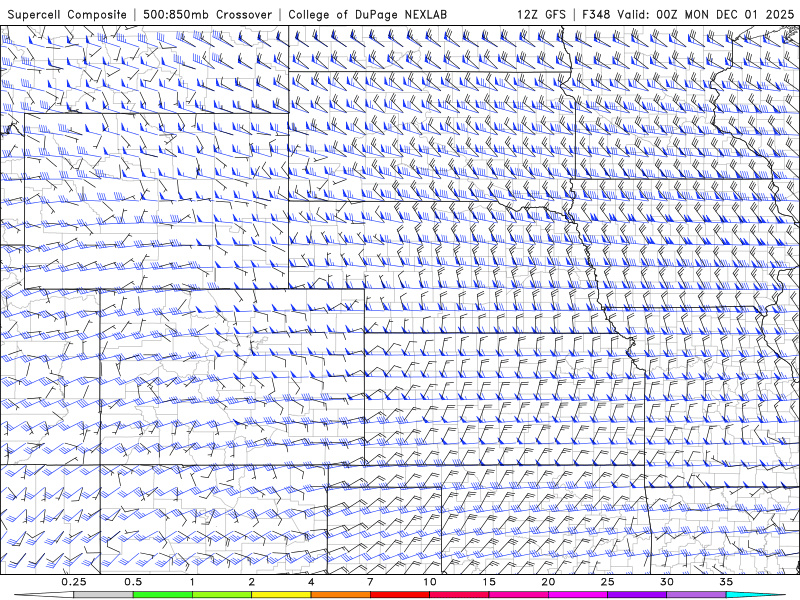The height and width of the screenshot is (600, 800).
Task: Click the magenta 20–25 colorbar segment
Action: pyautogui.click(x=578, y=595)
